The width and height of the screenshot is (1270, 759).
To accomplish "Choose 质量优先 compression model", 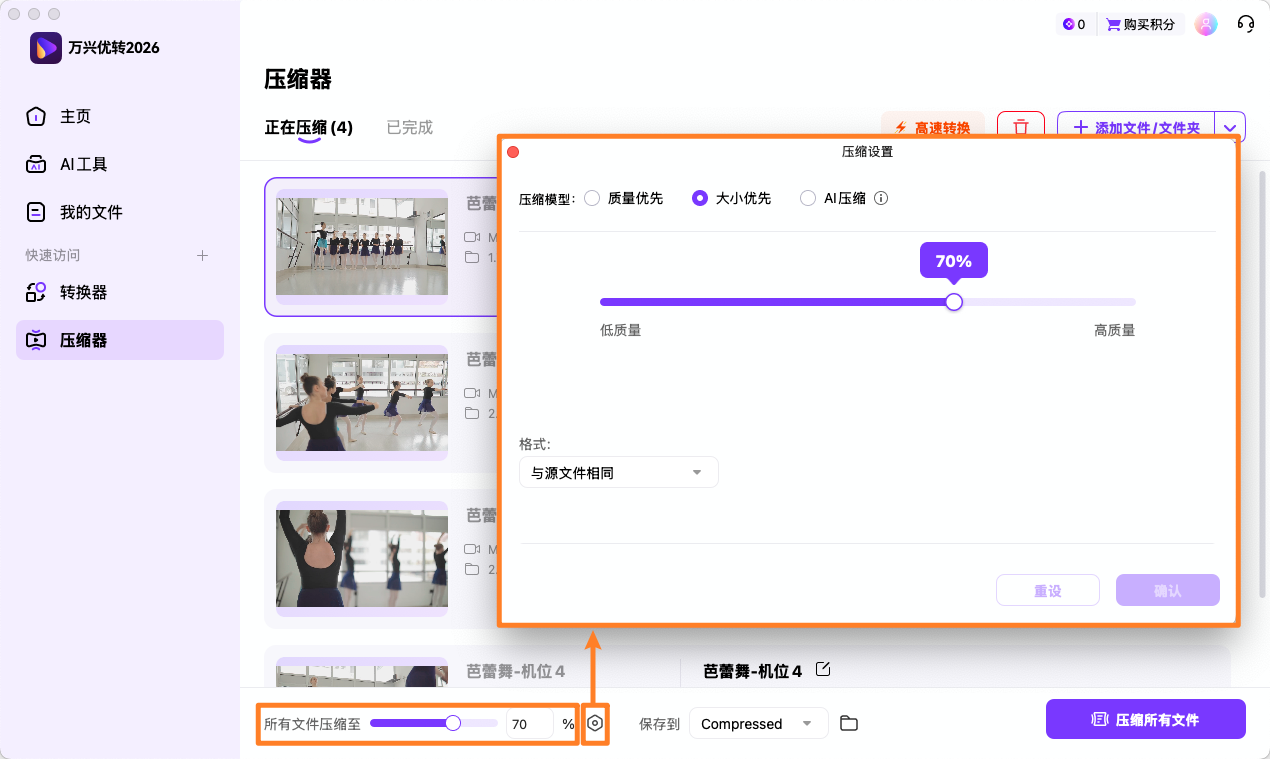I will (x=592, y=198).
